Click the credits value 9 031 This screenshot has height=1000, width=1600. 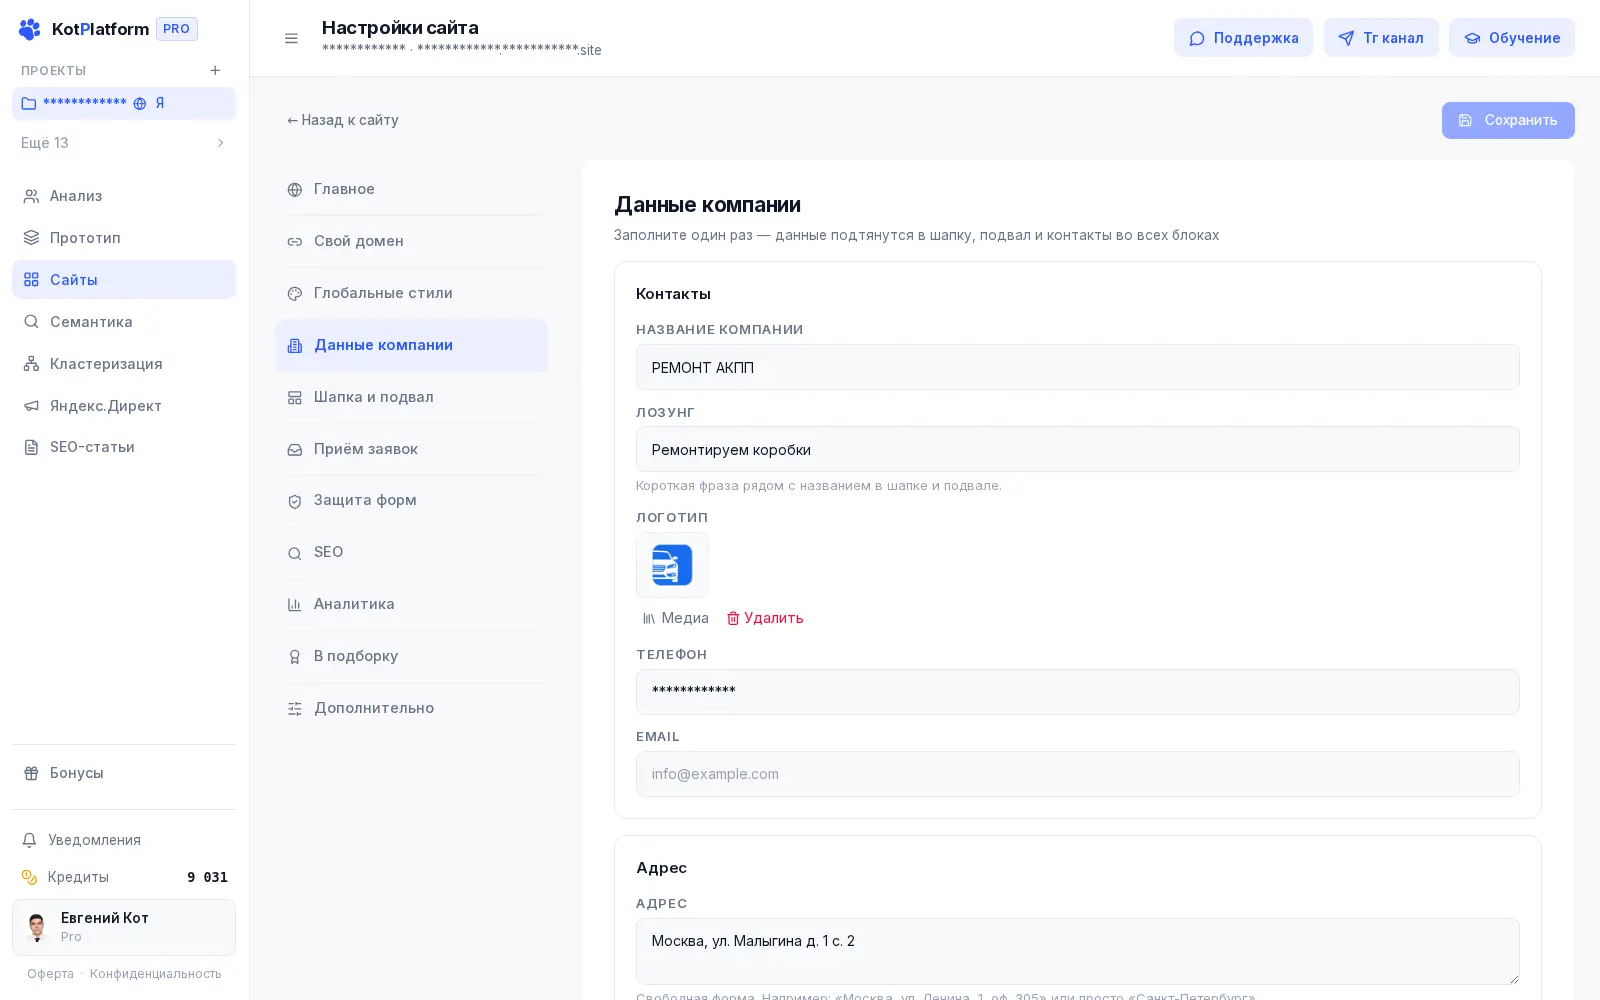[207, 877]
